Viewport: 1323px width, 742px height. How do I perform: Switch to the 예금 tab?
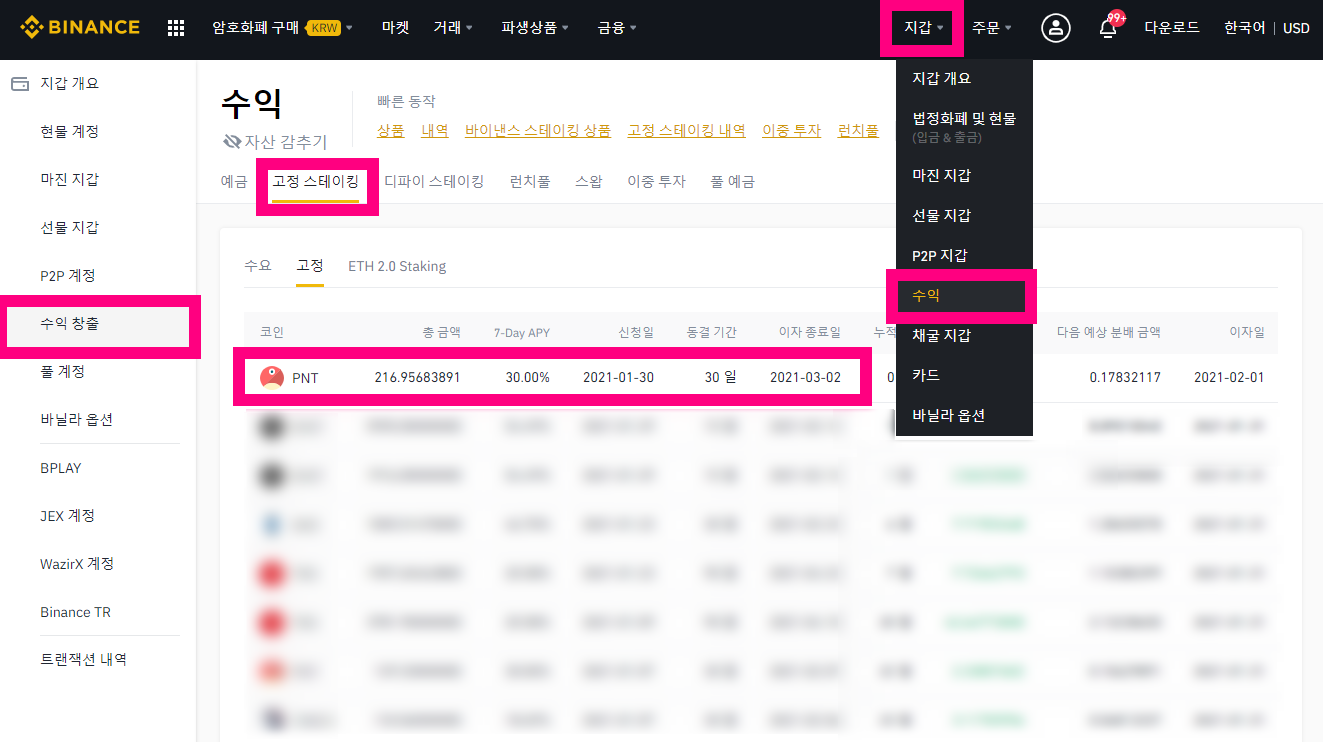pyautogui.click(x=234, y=182)
